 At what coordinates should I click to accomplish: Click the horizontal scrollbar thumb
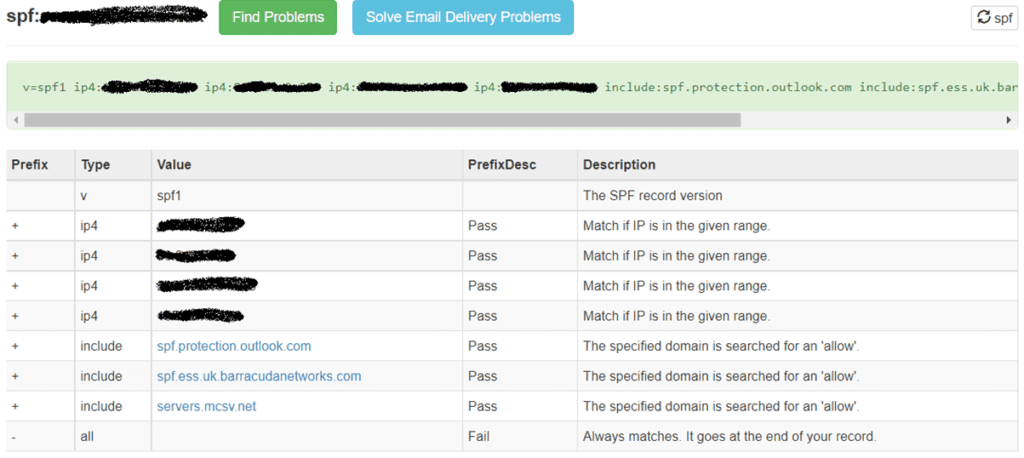coord(382,120)
